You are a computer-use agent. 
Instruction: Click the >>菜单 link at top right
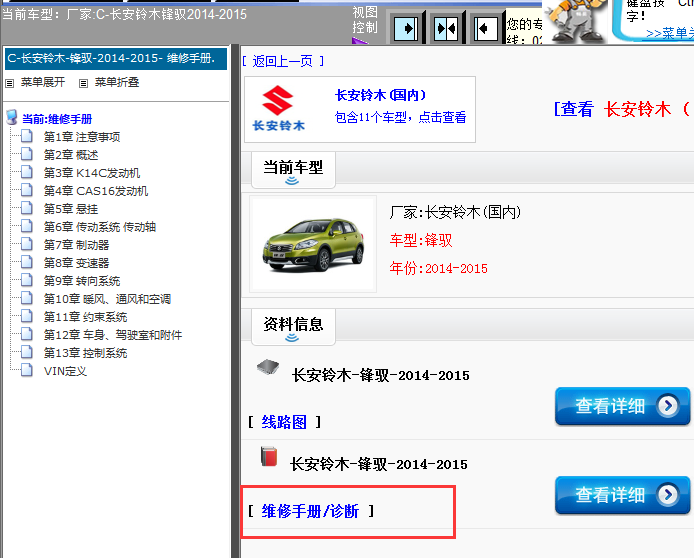point(670,33)
